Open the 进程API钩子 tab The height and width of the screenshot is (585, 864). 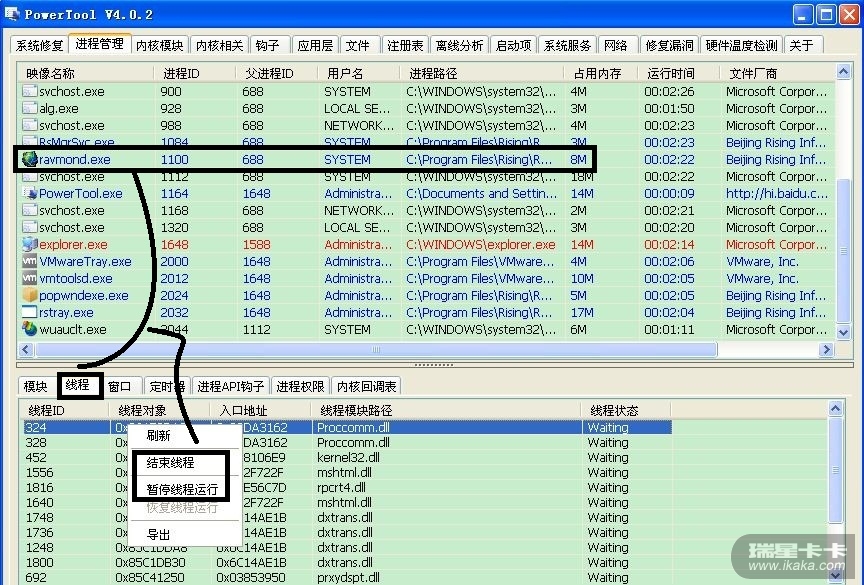click(x=231, y=386)
